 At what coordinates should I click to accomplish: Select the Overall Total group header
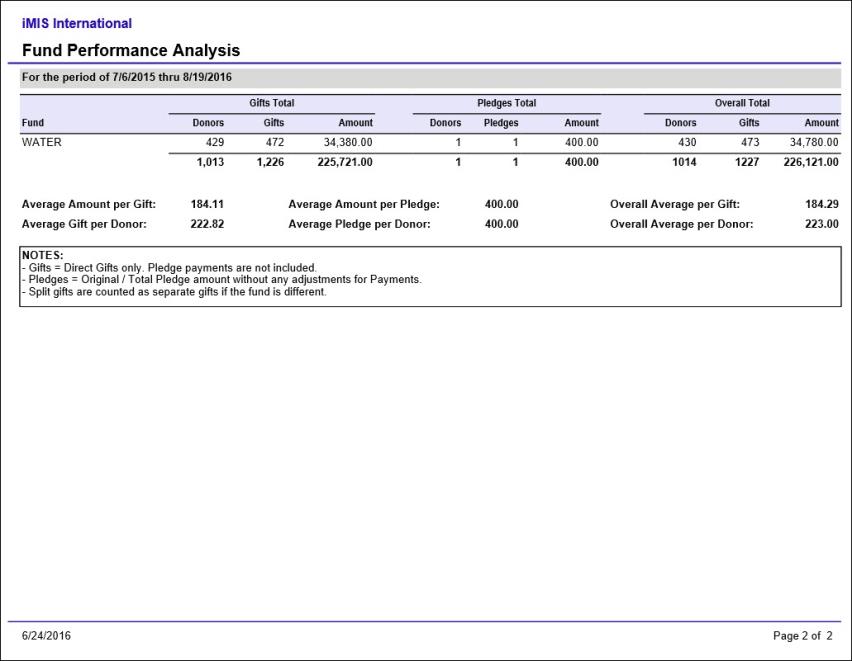point(742,103)
